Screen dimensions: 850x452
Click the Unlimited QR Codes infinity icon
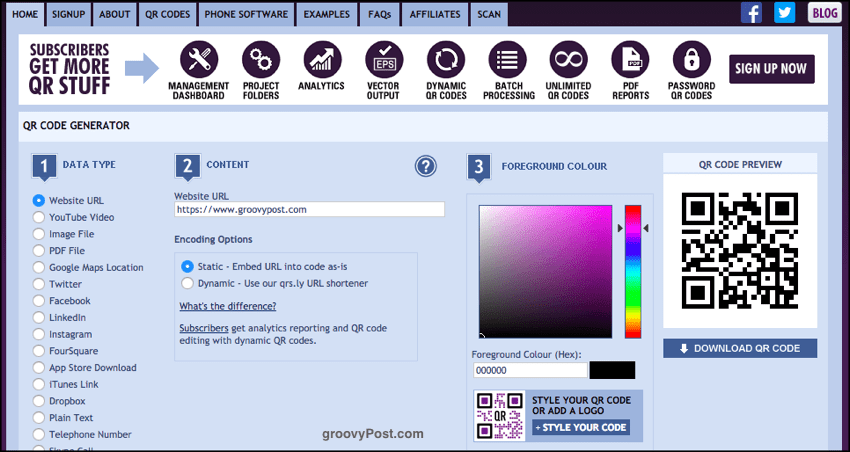coord(569,60)
